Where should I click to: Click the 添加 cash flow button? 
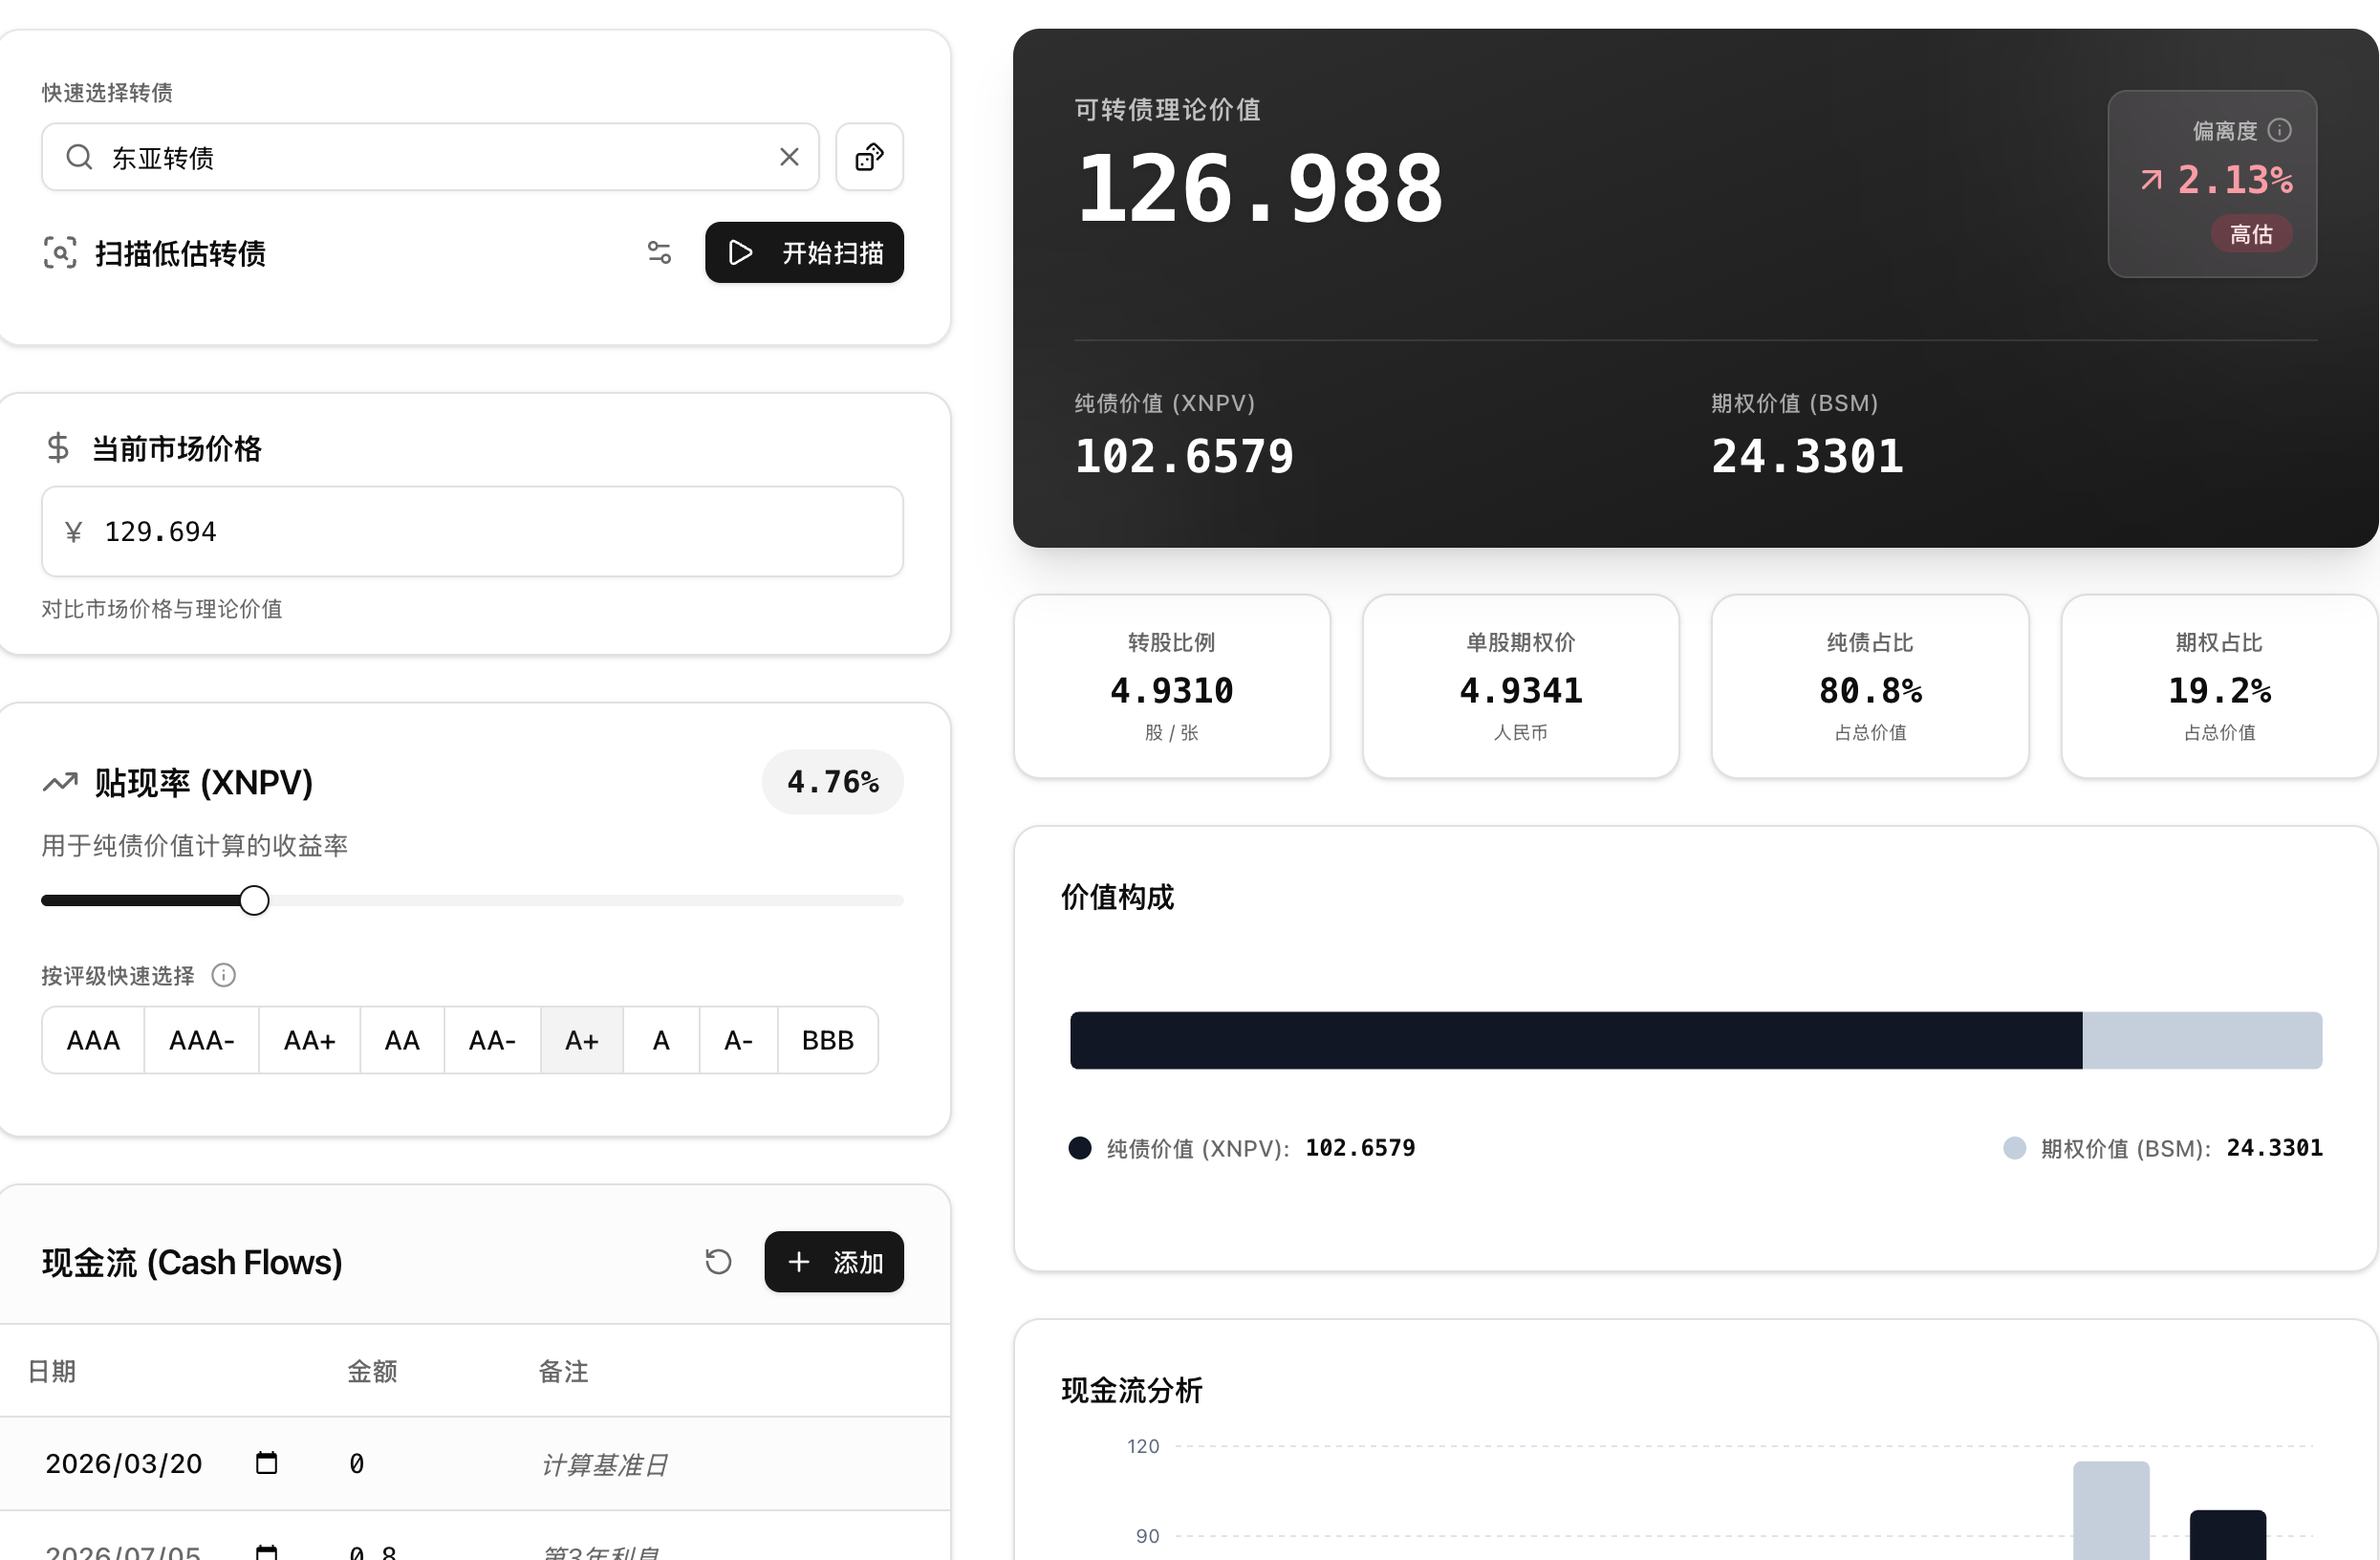coord(834,1261)
